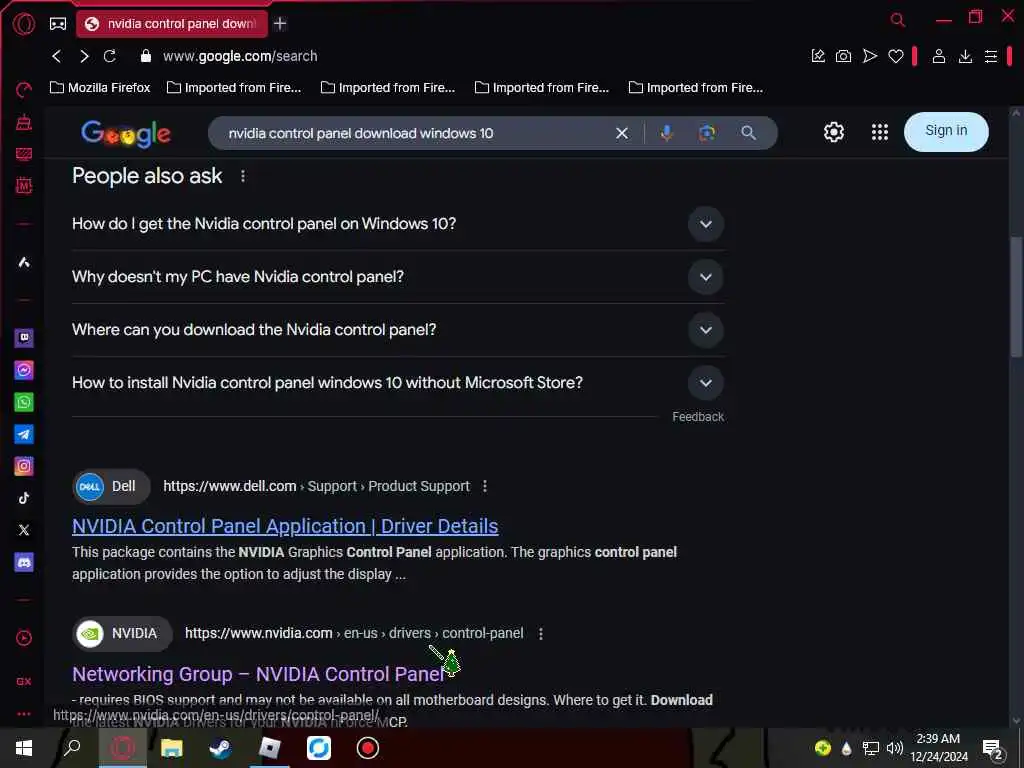Open Steam from the taskbar
Screen dimensions: 1024x768
(x=220, y=748)
